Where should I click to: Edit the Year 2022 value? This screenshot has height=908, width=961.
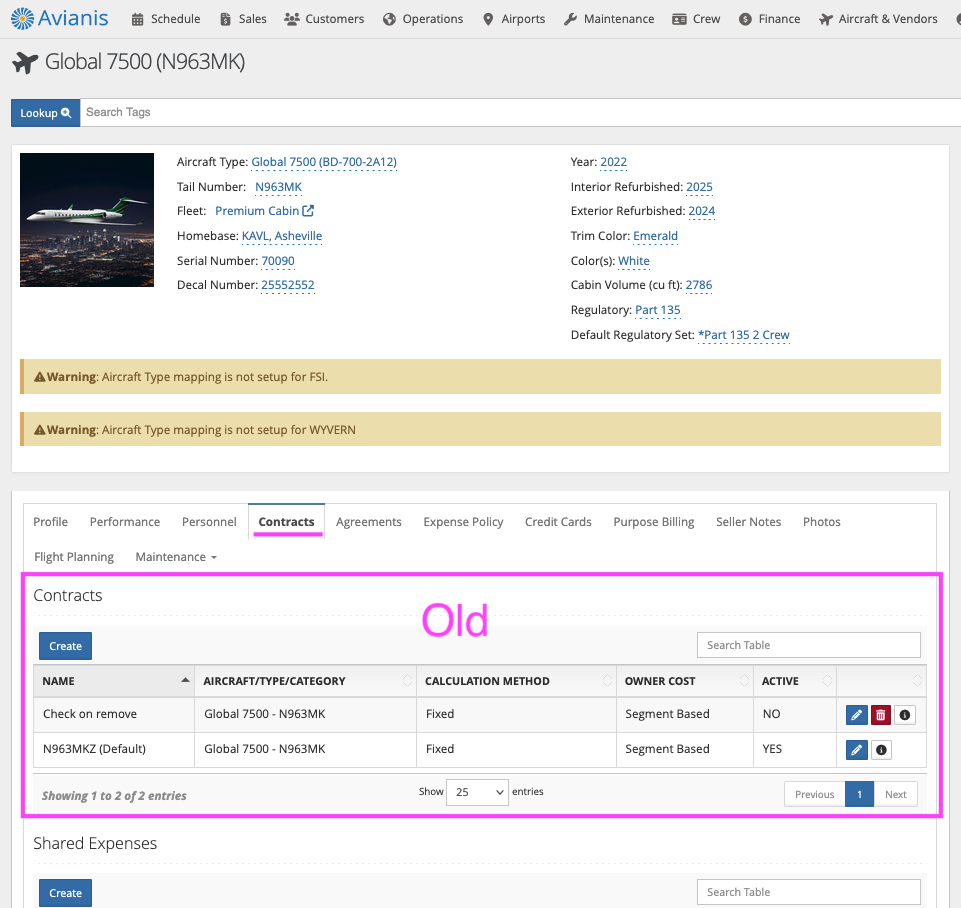613,162
